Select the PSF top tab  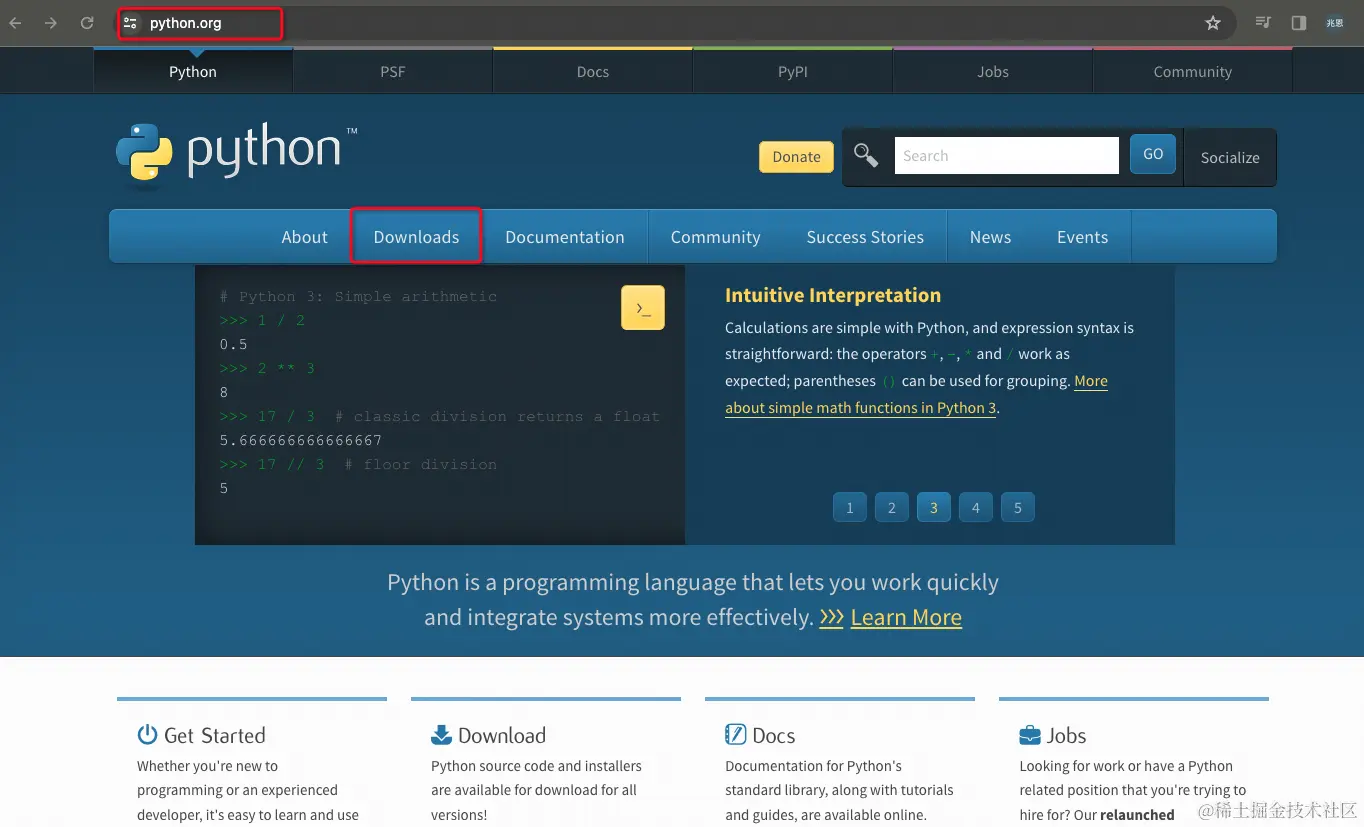click(x=393, y=72)
